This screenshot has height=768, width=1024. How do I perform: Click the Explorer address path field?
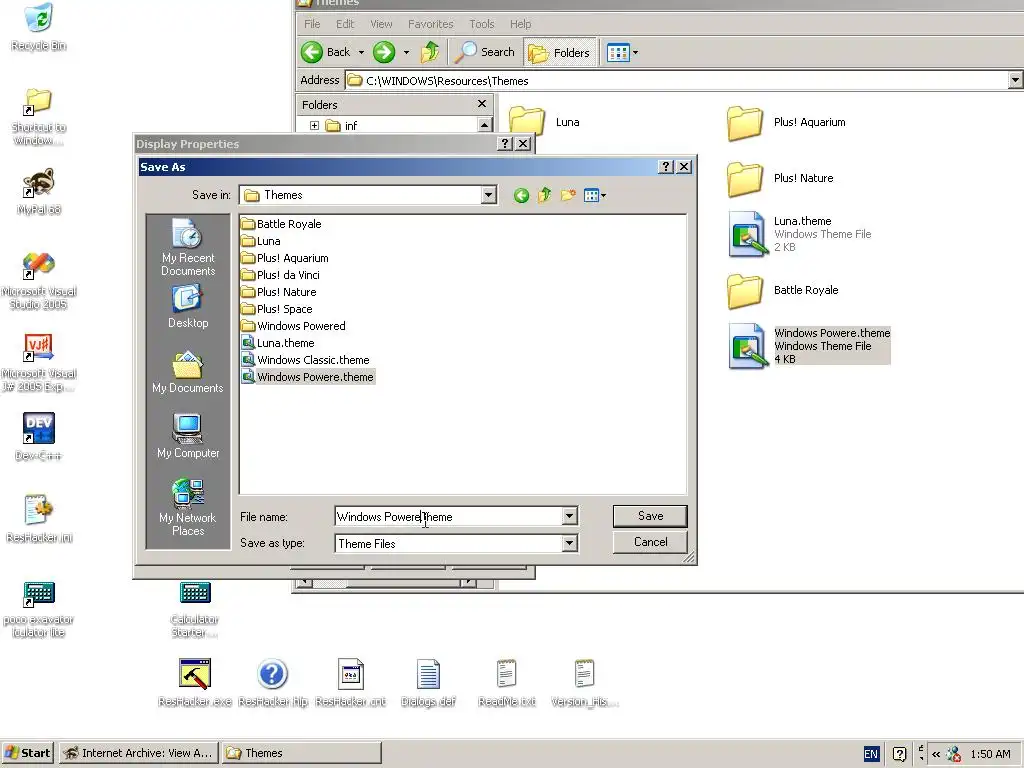point(676,80)
